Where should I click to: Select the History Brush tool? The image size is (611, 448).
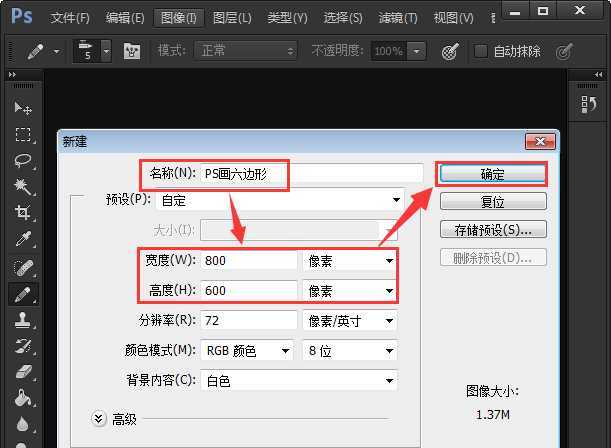23,346
